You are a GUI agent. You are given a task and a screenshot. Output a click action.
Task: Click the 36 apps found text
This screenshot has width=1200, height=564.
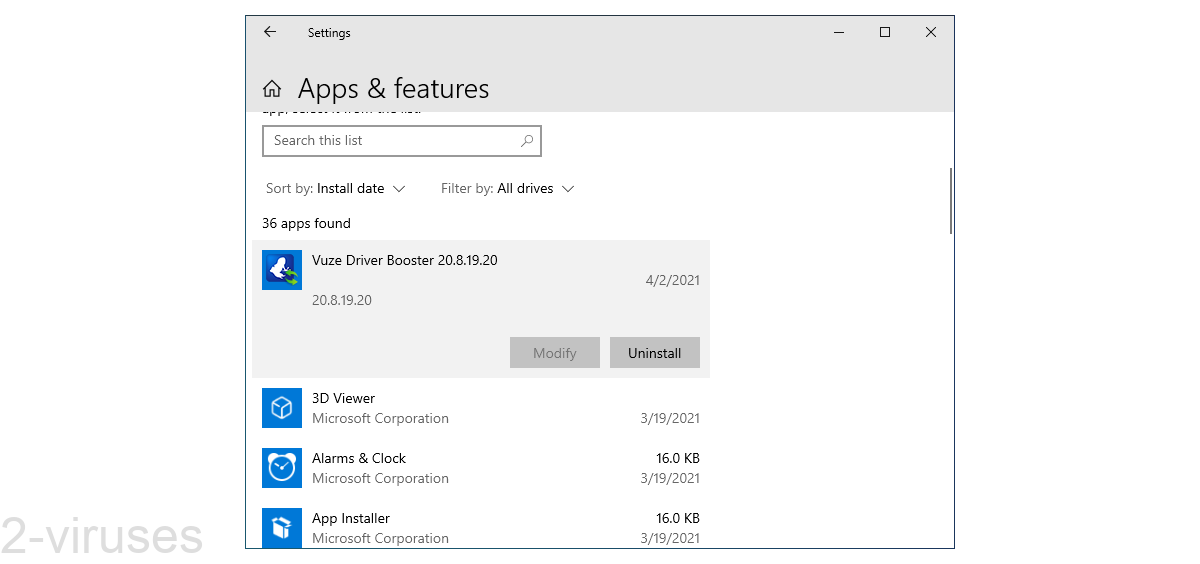(x=306, y=223)
